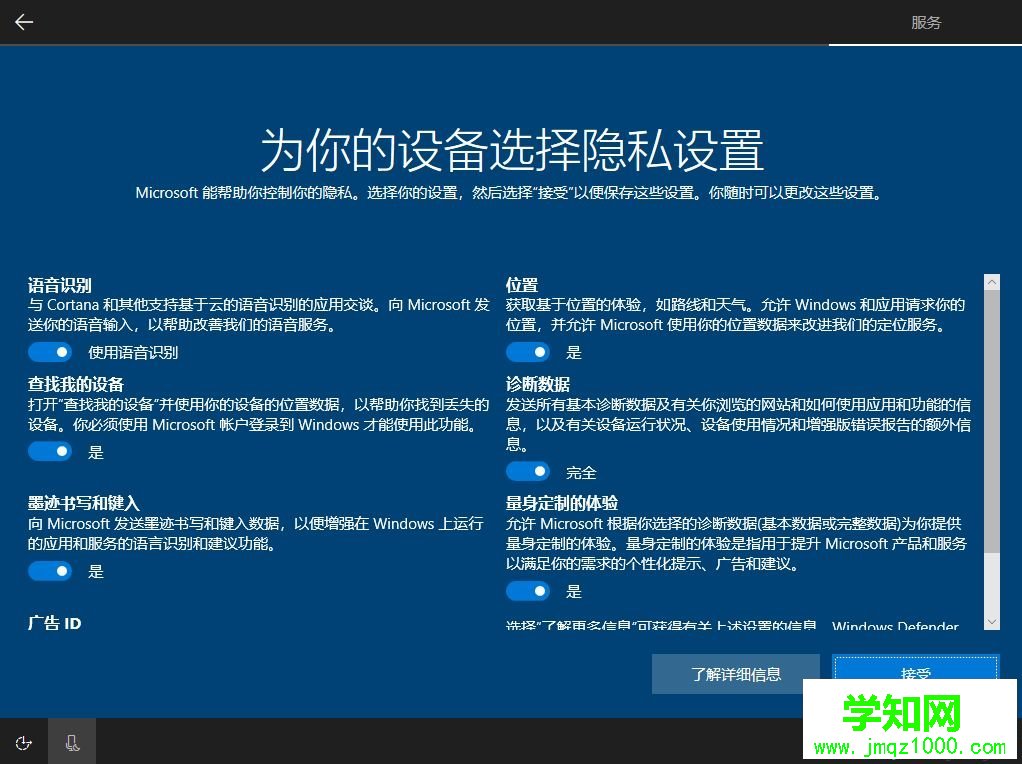Viewport: 1022px width, 764px height.
Task: Activate the Narrator microphone icon bottom left
Action: 71,742
